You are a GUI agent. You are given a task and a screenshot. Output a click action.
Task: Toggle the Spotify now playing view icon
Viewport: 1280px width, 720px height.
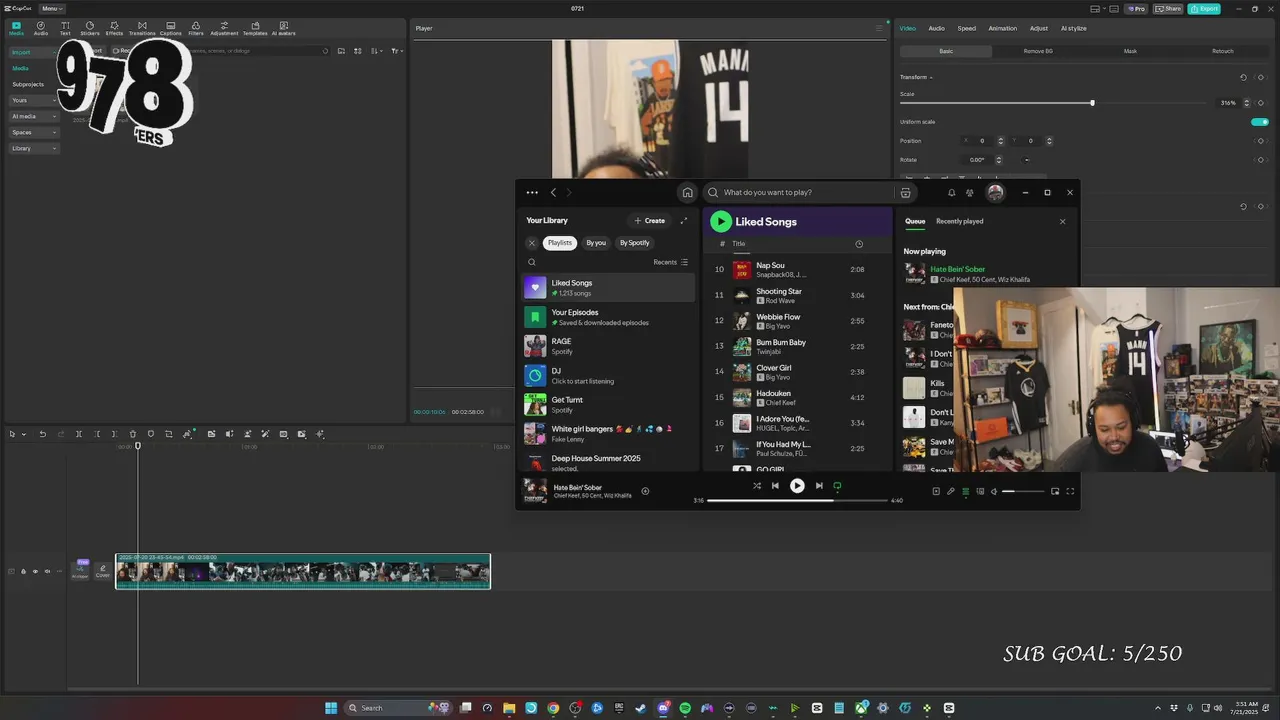click(x=936, y=491)
